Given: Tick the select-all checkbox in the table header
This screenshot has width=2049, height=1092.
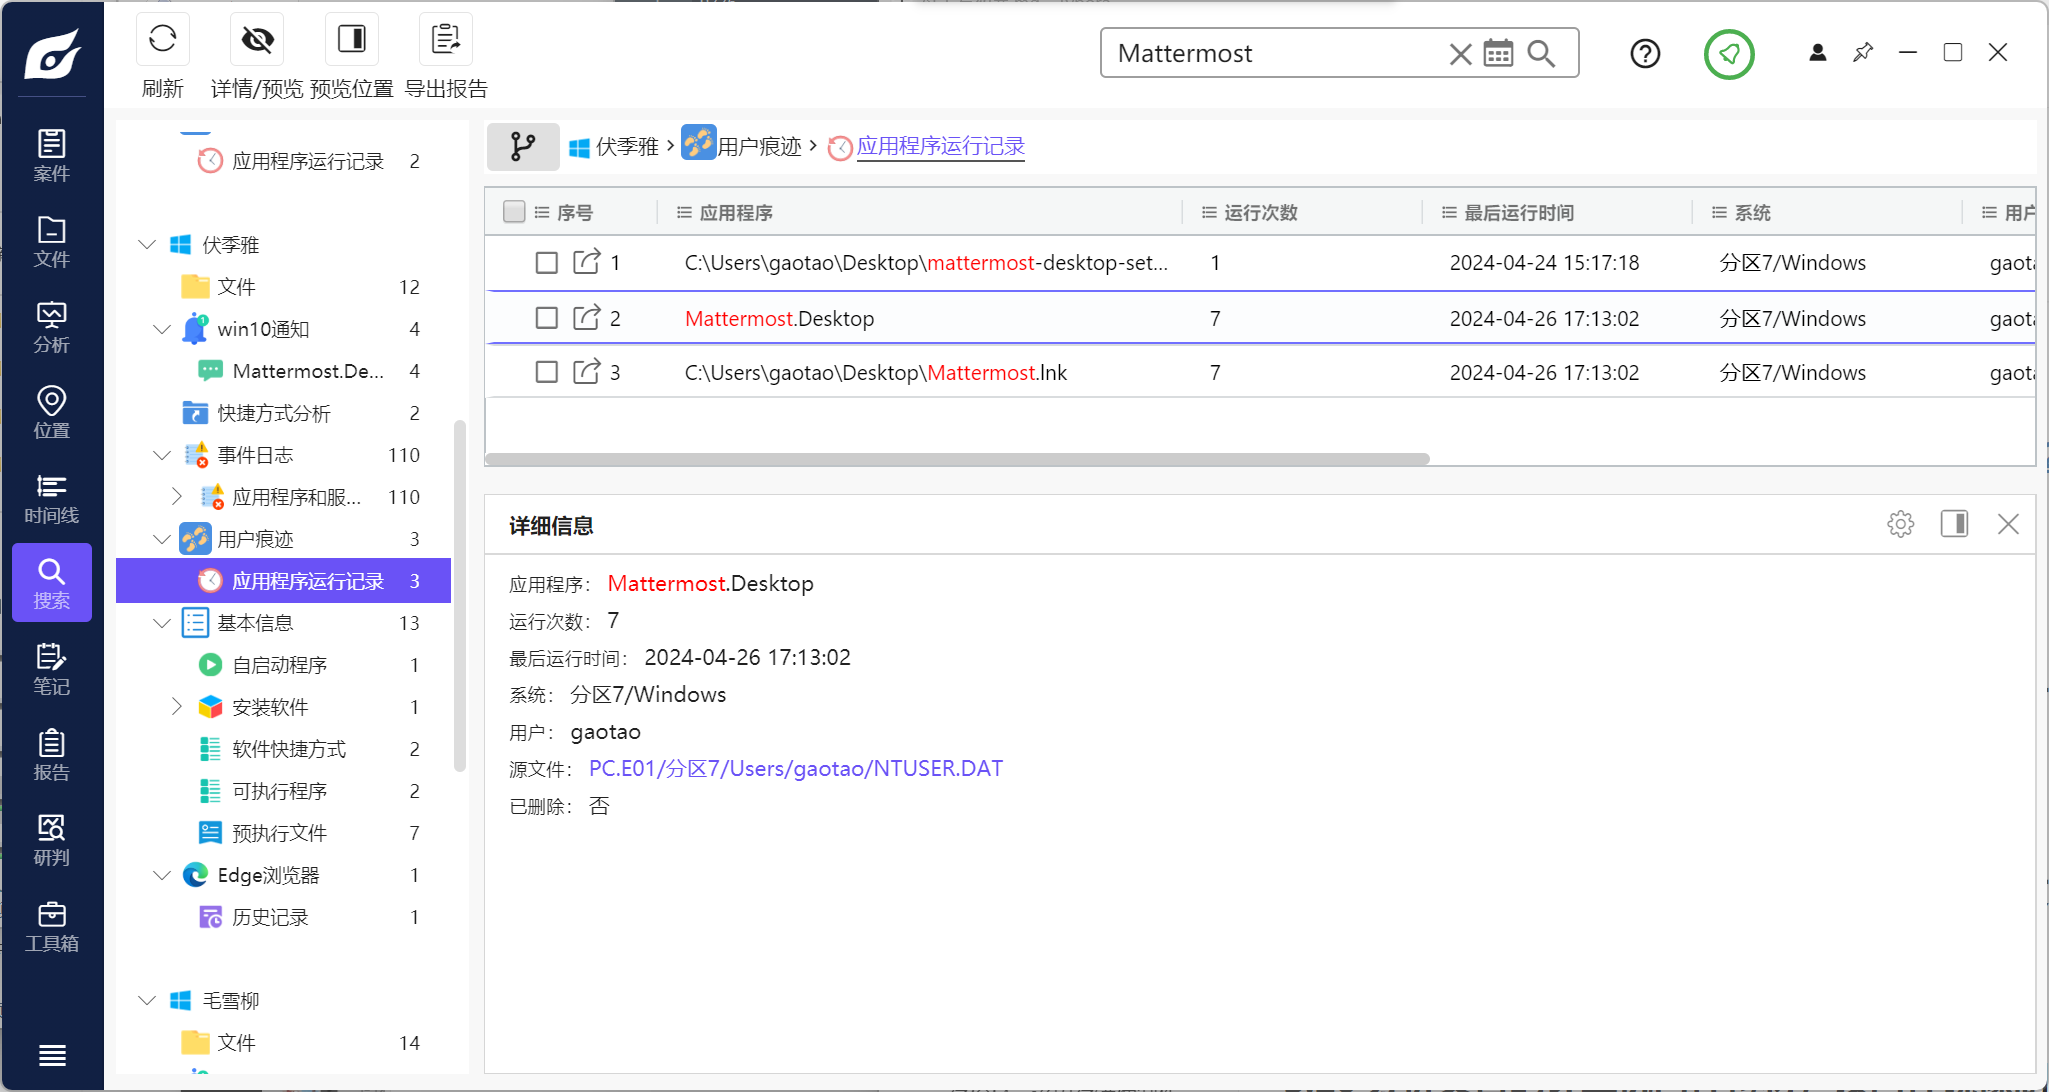Looking at the screenshot, I should (x=514, y=212).
